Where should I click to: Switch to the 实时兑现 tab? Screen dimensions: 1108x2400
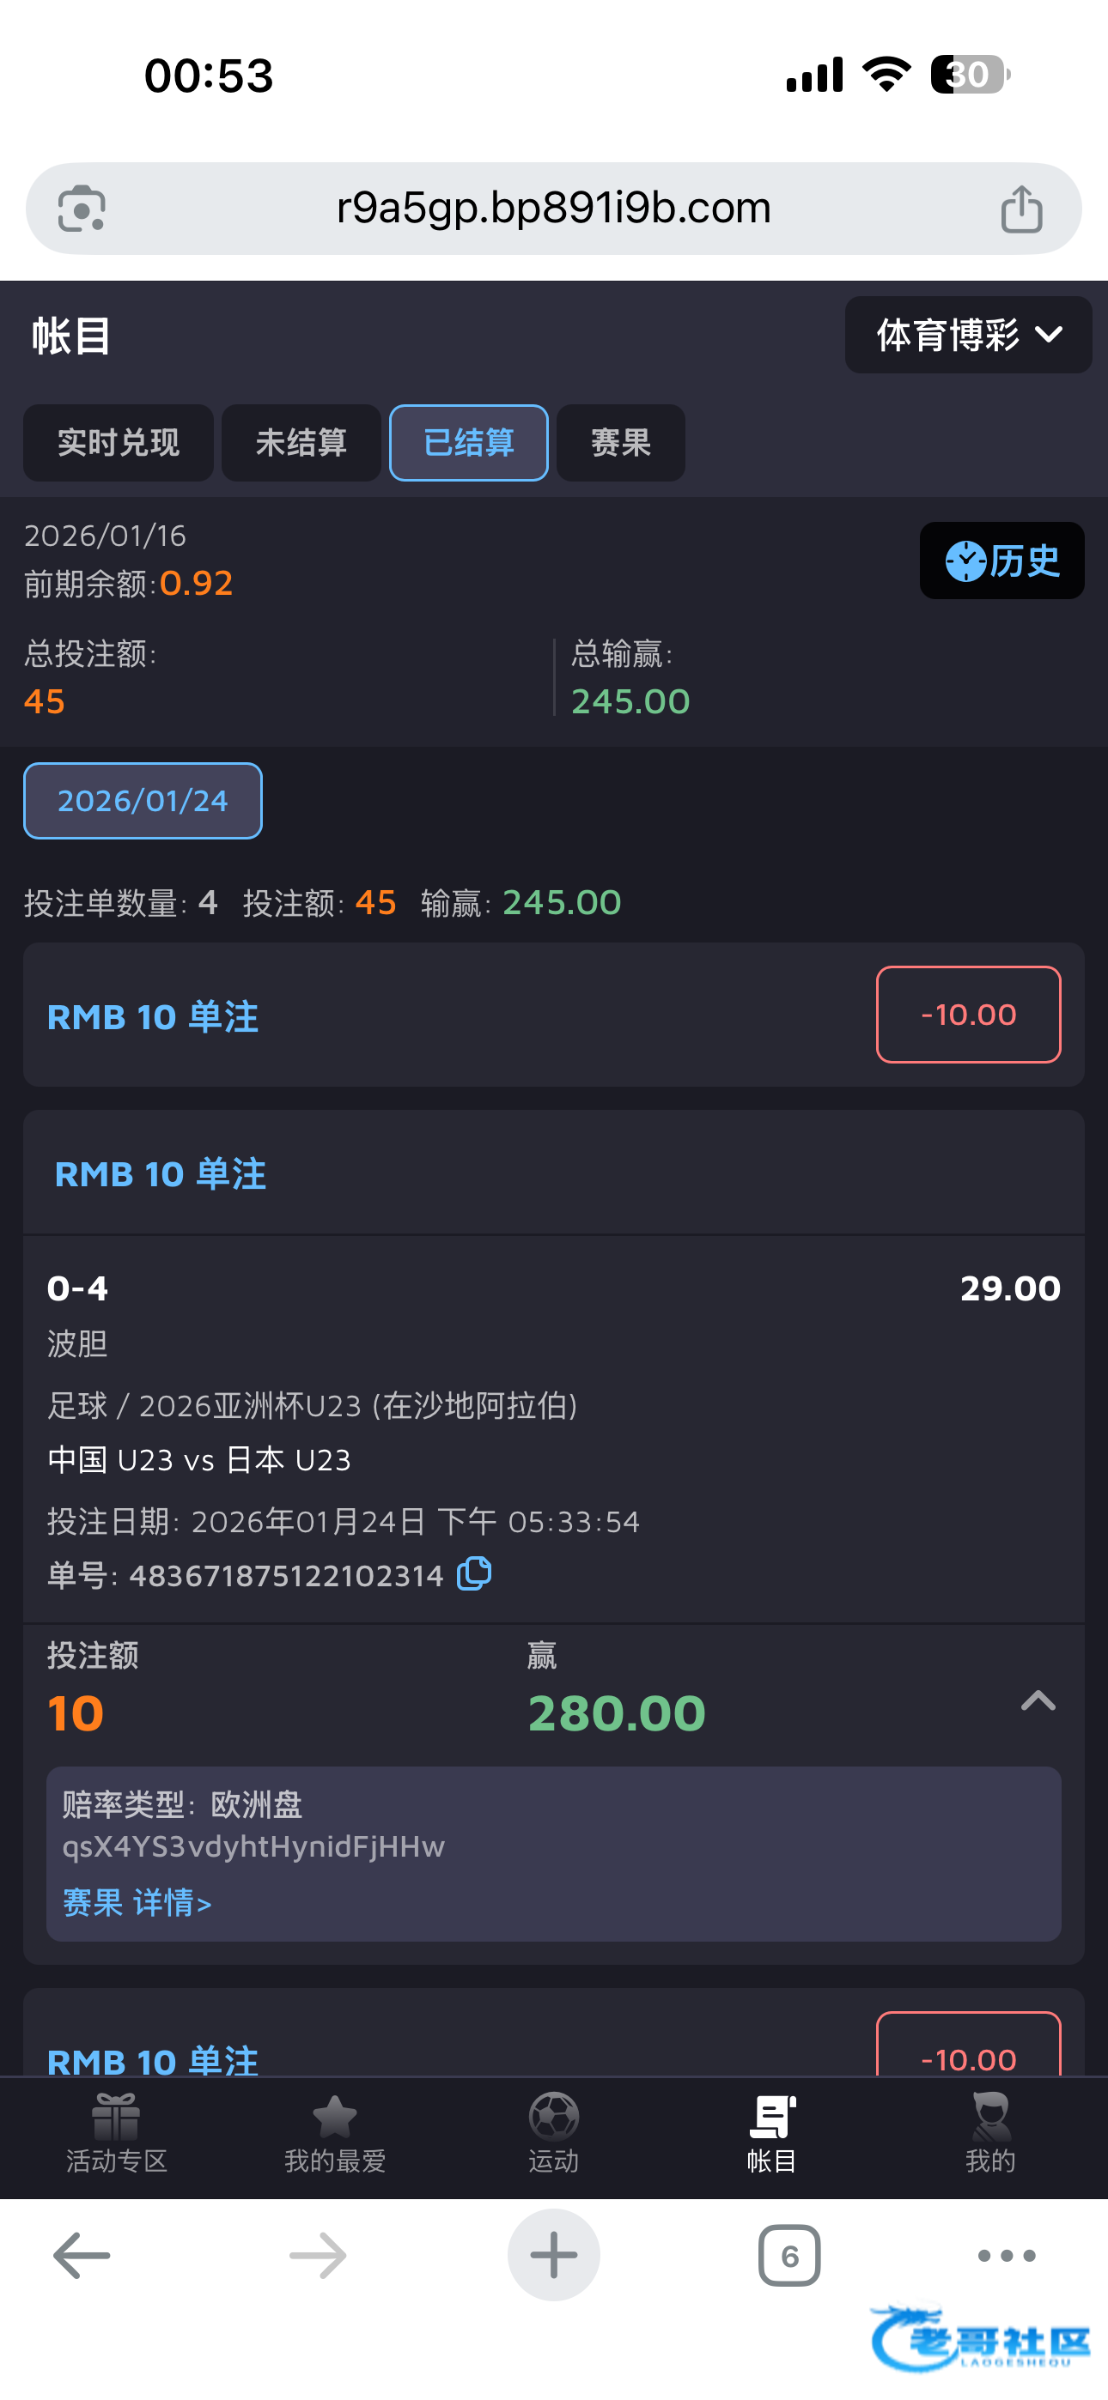(x=118, y=443)
